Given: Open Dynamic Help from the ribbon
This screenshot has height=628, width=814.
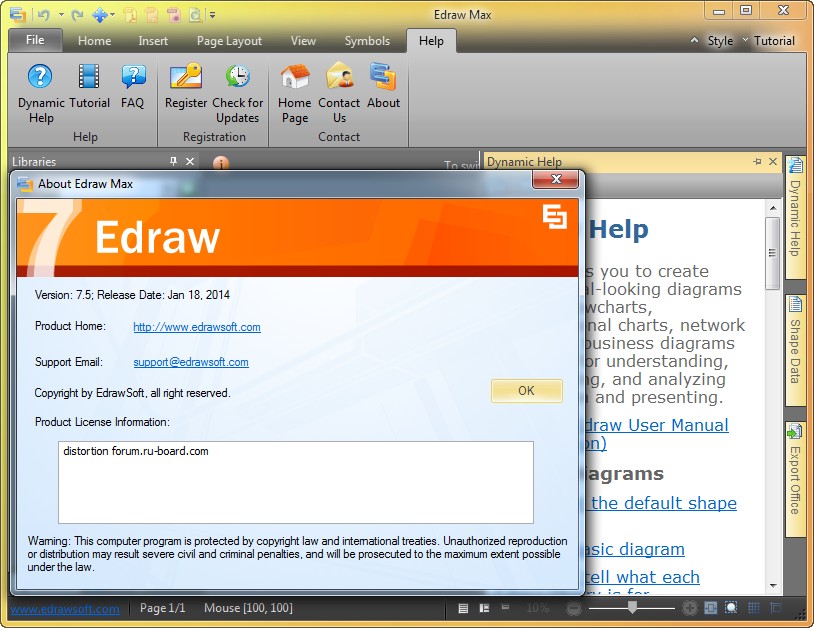Looking at the screenshot, I should tap(40, 93).
